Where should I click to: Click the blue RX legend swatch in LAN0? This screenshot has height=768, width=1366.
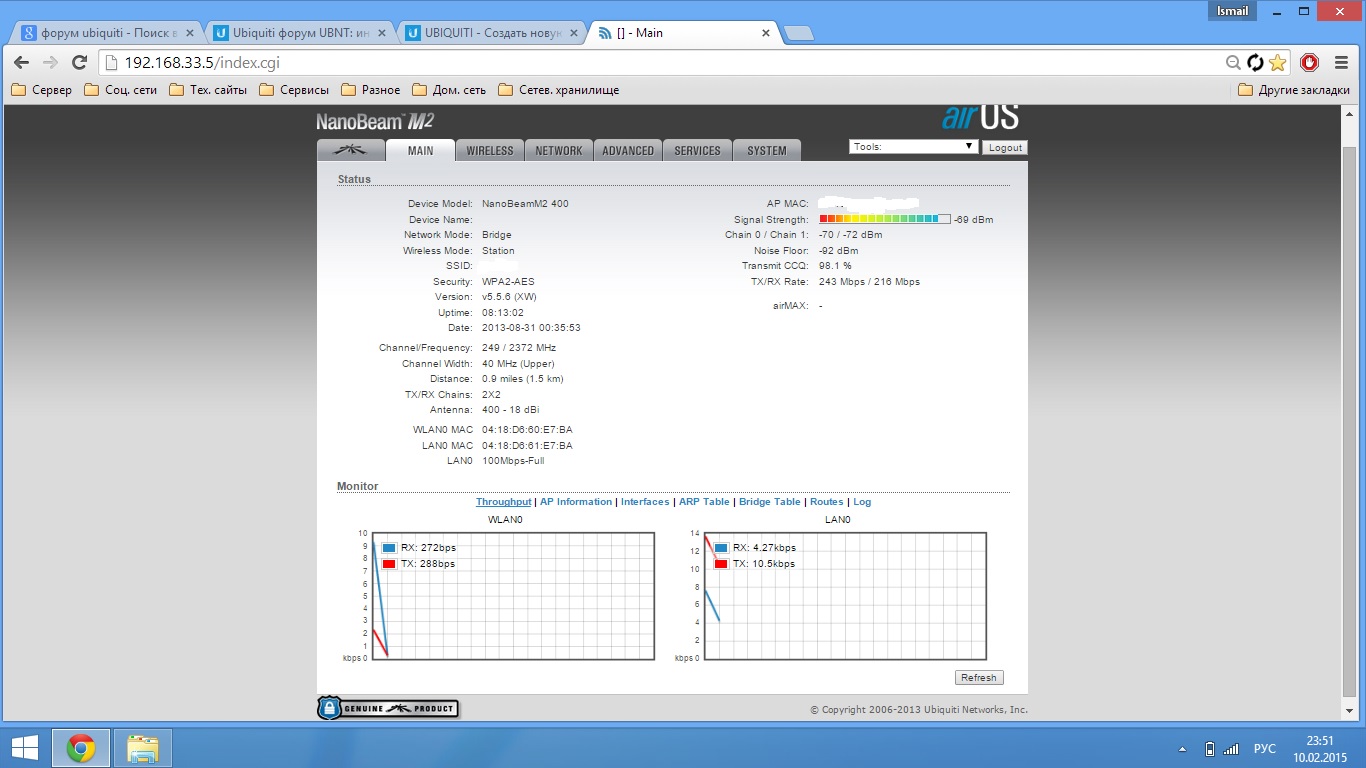[721, 547]
